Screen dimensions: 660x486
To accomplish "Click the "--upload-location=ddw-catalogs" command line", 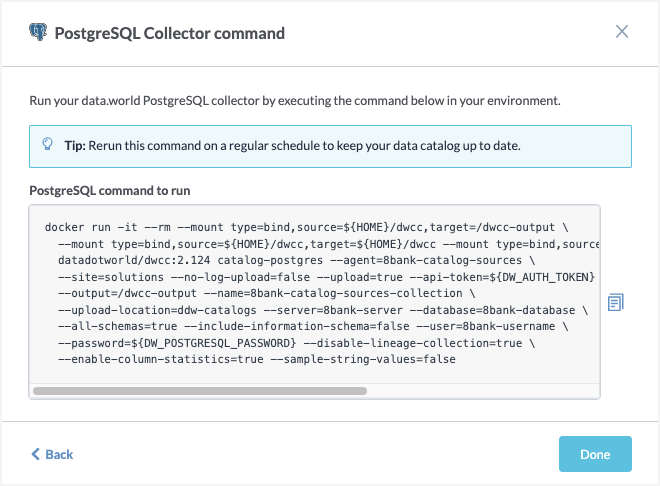I will [x=323, y=310].
